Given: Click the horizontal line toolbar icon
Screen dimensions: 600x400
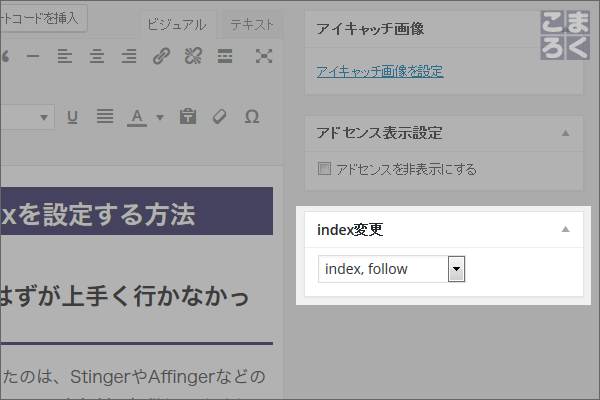Looking at the screenshot, I should [x=33, y=57].
